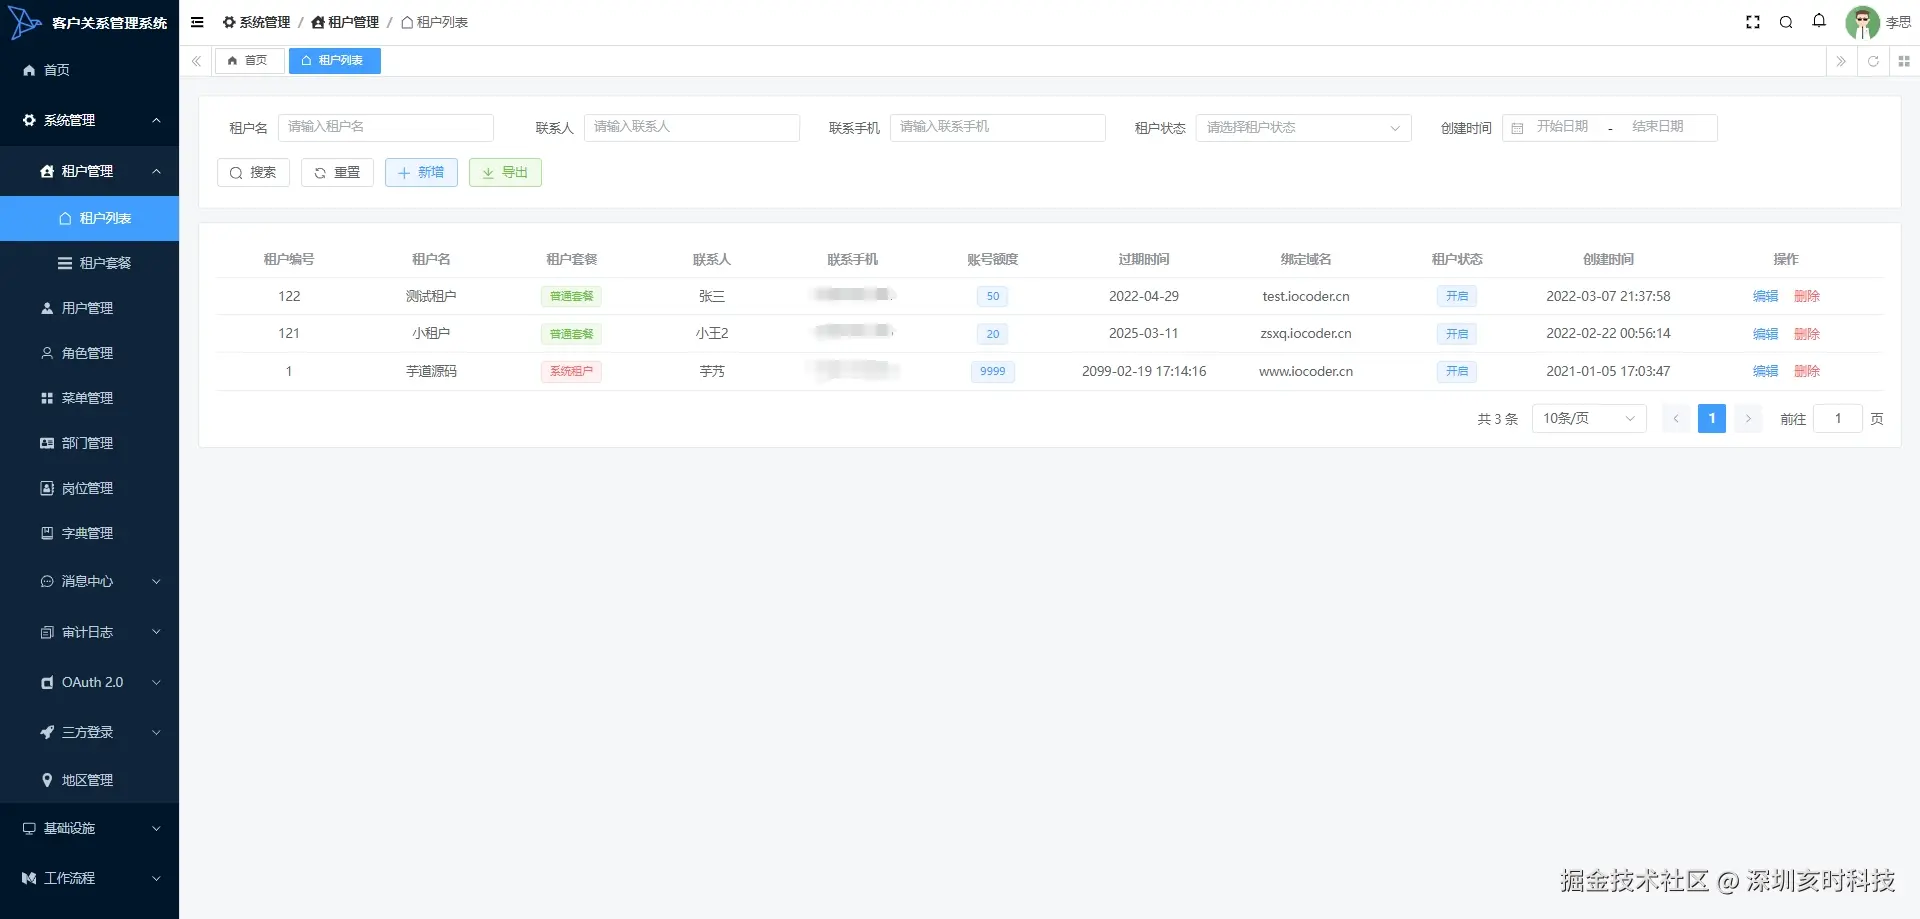Screen dimensions: 1920x919
Task: Focus the 租户名 input field
Action: 386,128
